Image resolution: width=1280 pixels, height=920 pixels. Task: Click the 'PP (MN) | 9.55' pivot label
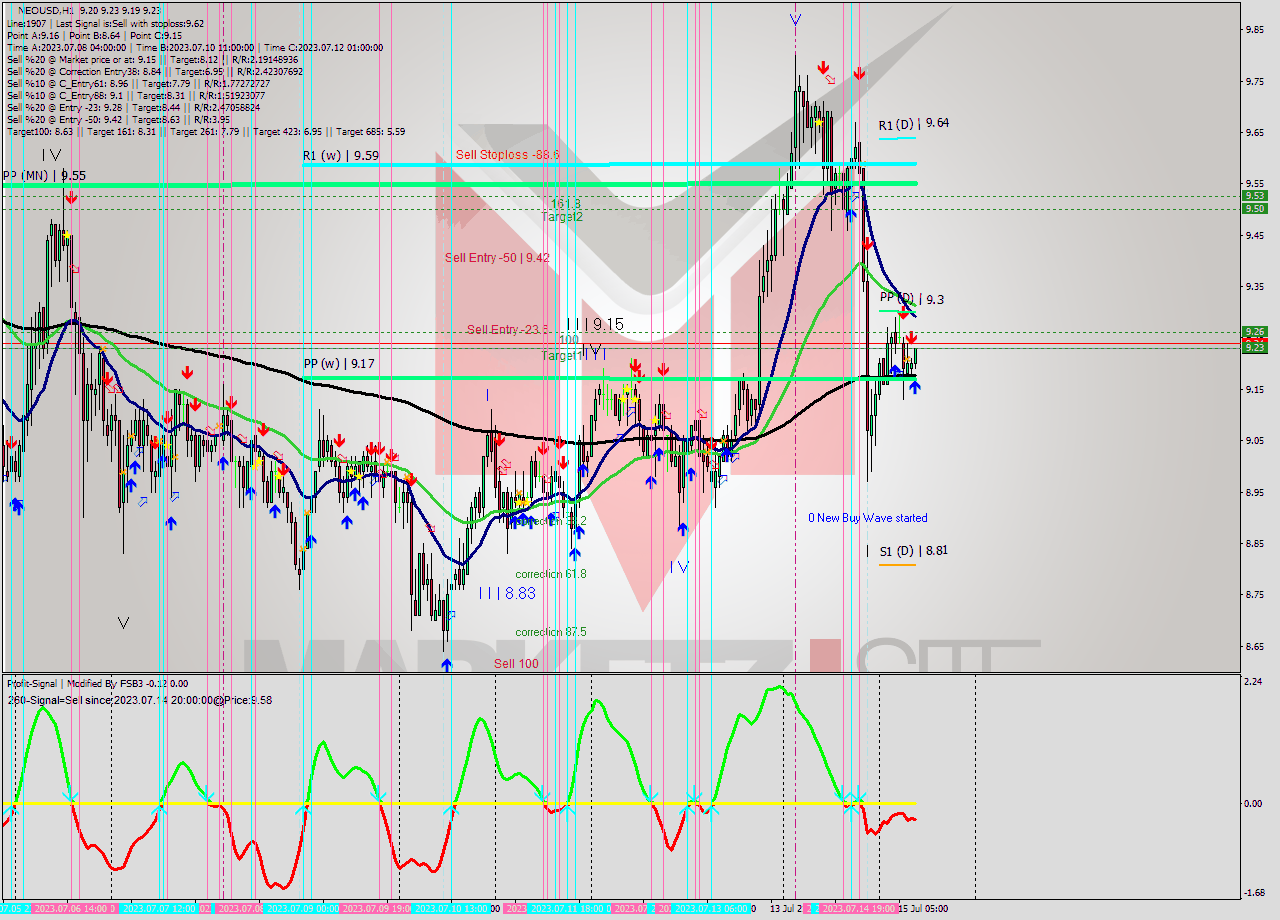pos(44,175)
